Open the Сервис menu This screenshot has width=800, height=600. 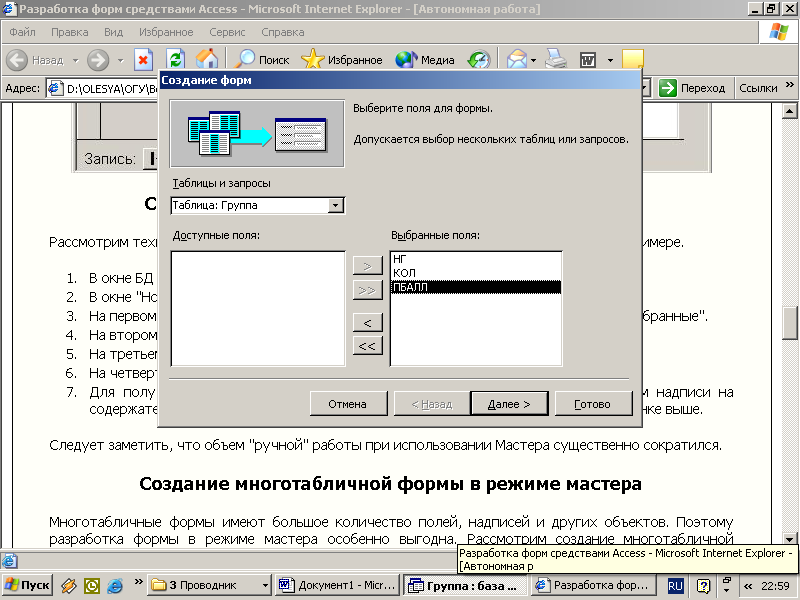click(227, 32)
